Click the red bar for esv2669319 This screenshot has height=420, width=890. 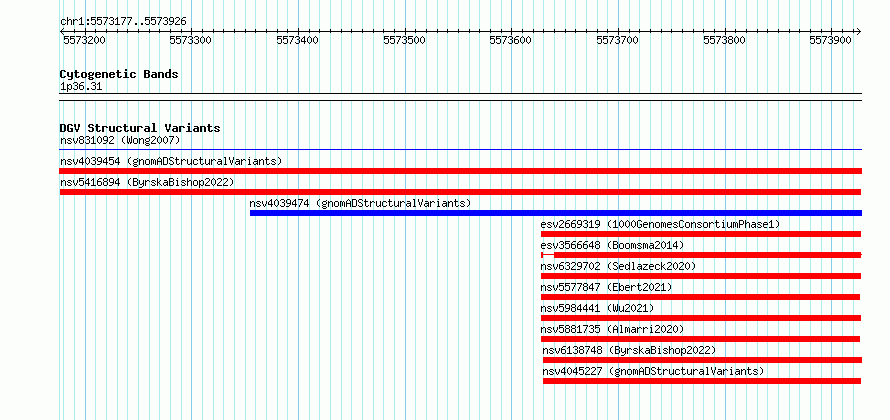coord(701,234)
